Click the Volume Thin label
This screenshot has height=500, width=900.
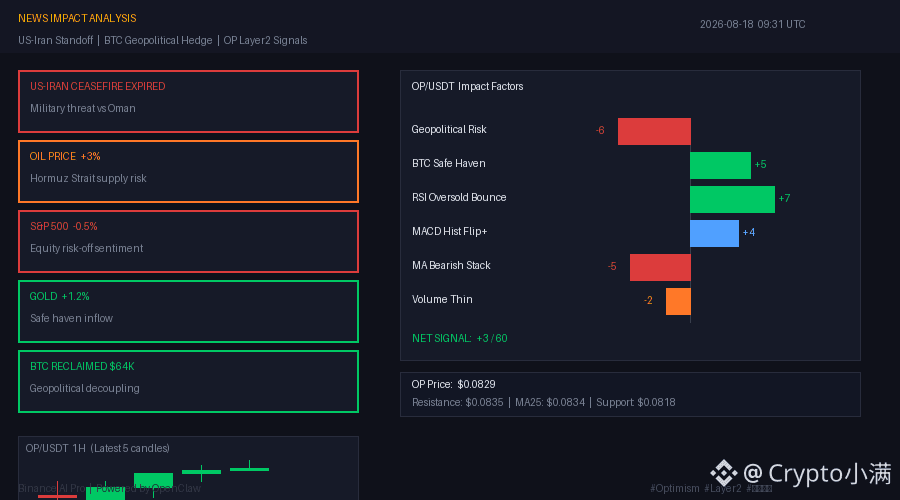click(x=442, y=300)
